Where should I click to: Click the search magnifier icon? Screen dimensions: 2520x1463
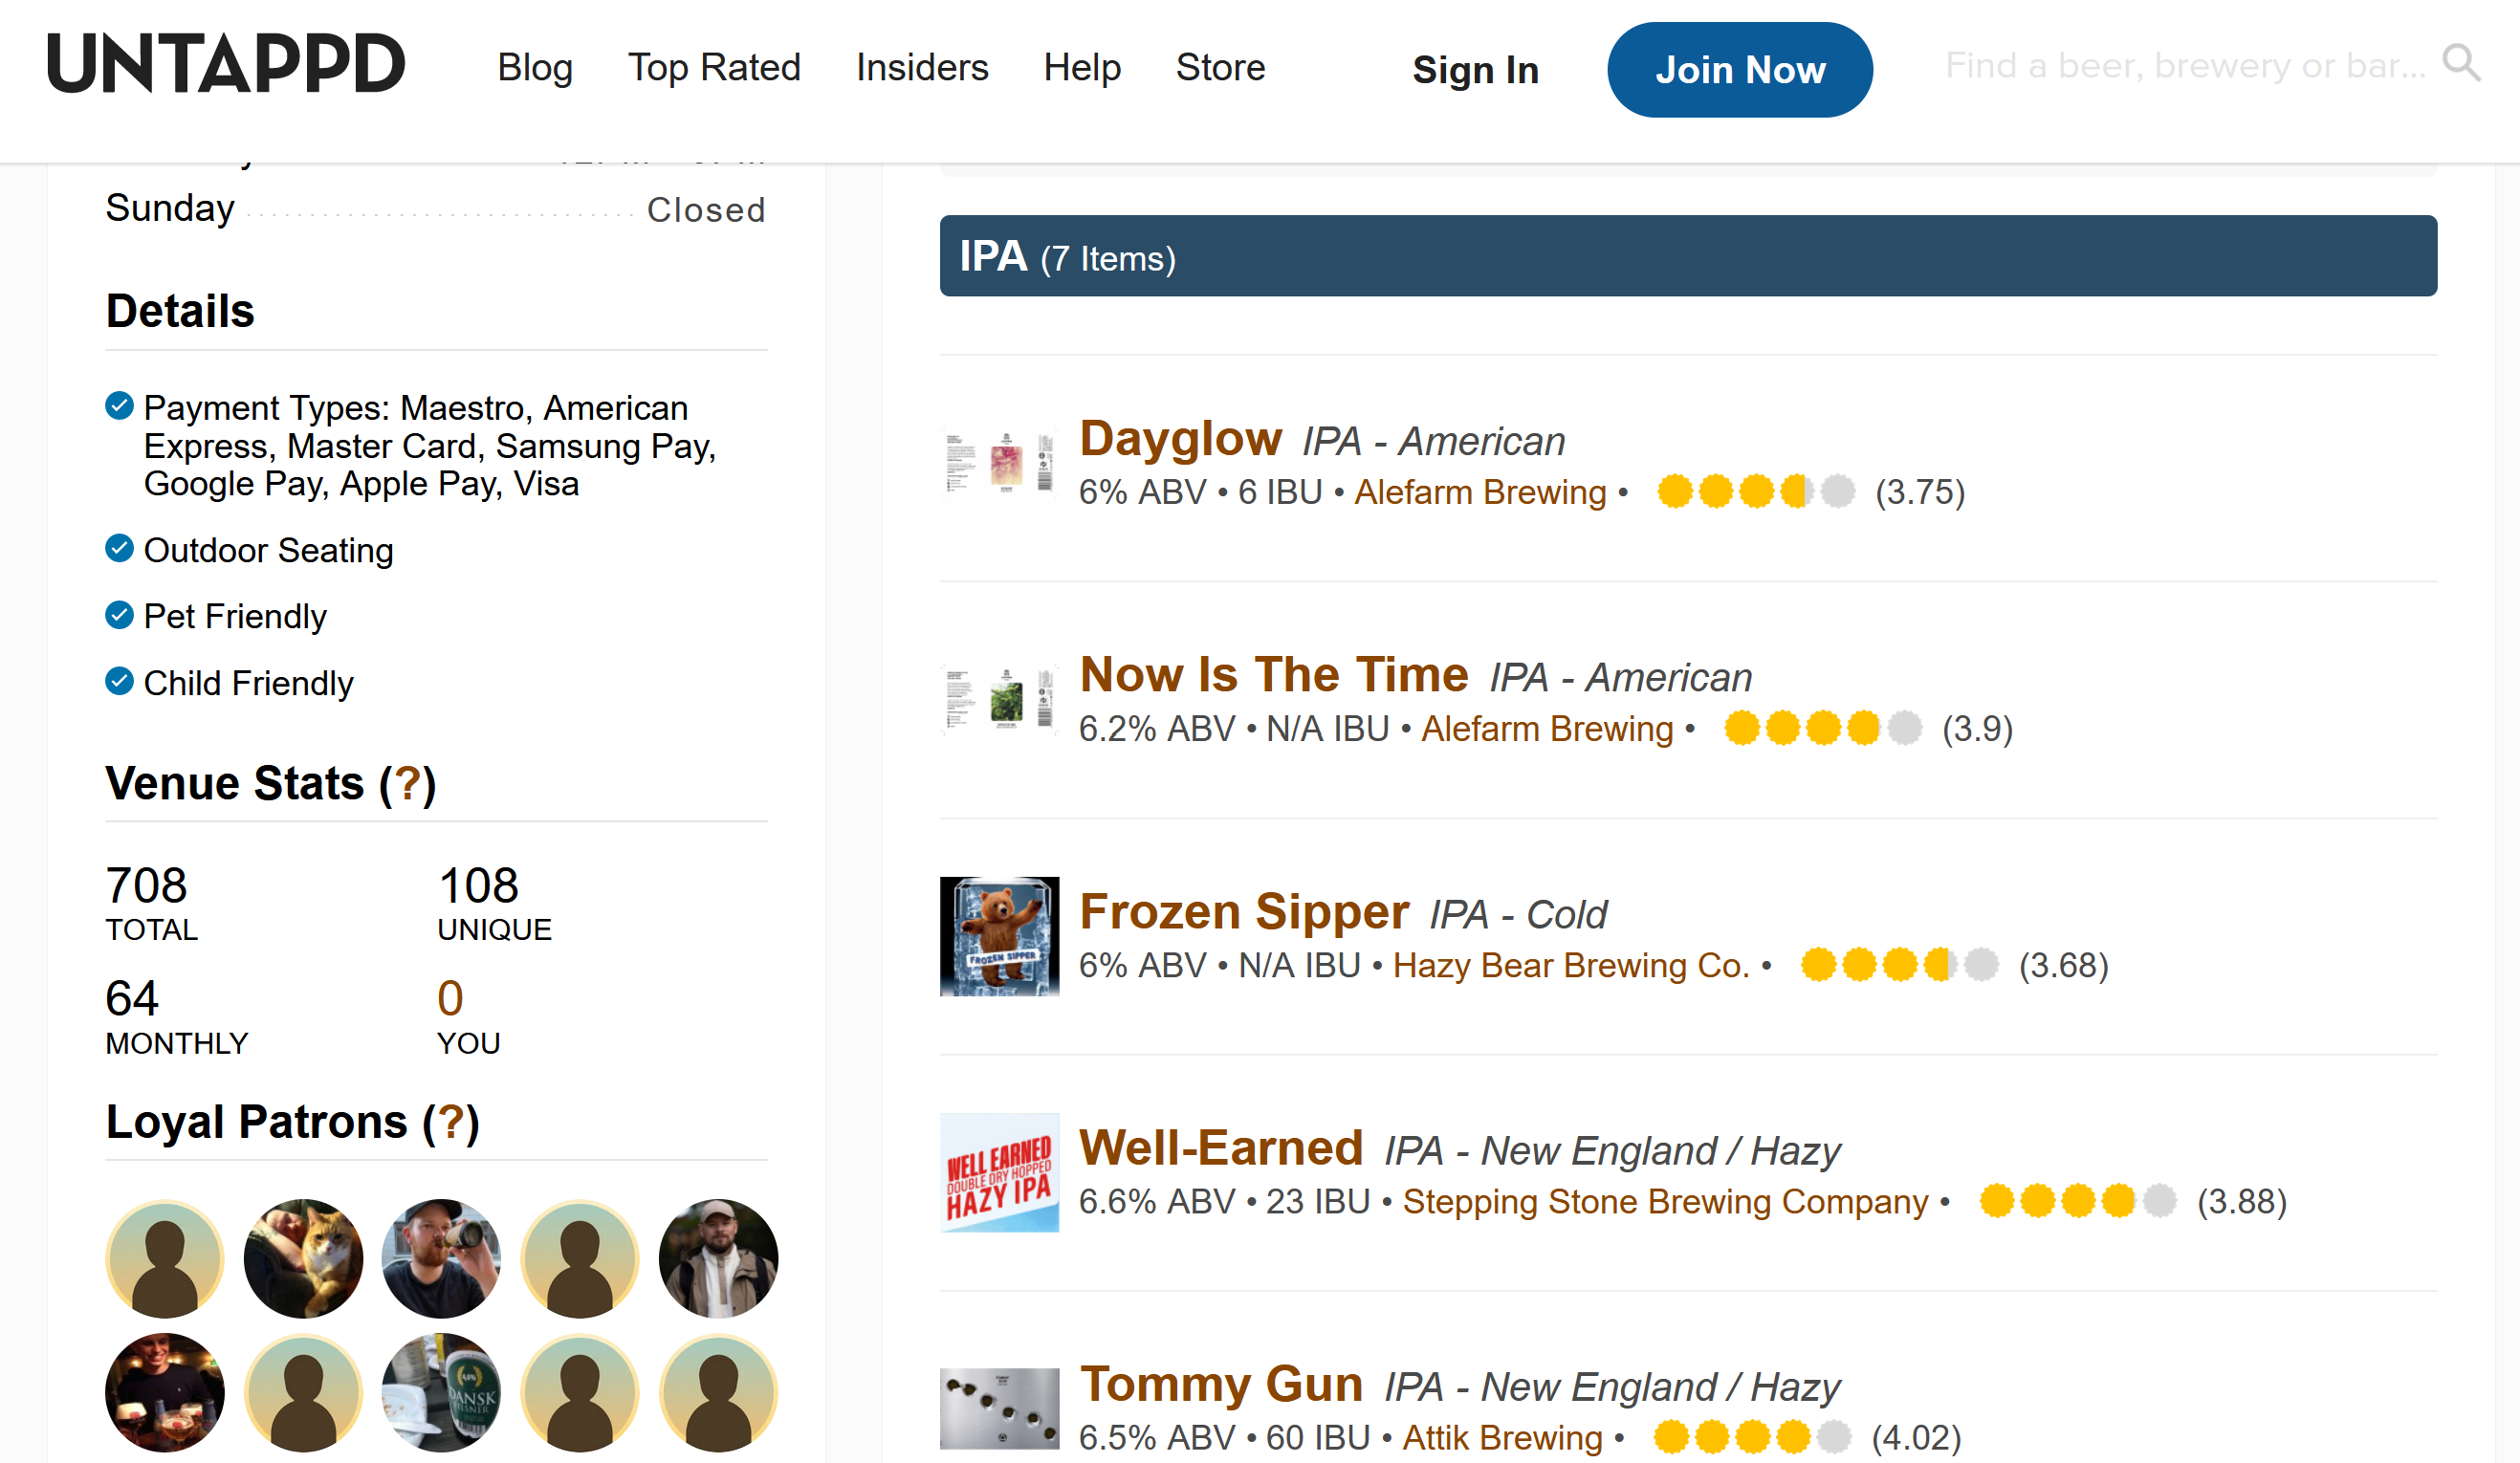pyautogui.click(x=2460, y=63)
